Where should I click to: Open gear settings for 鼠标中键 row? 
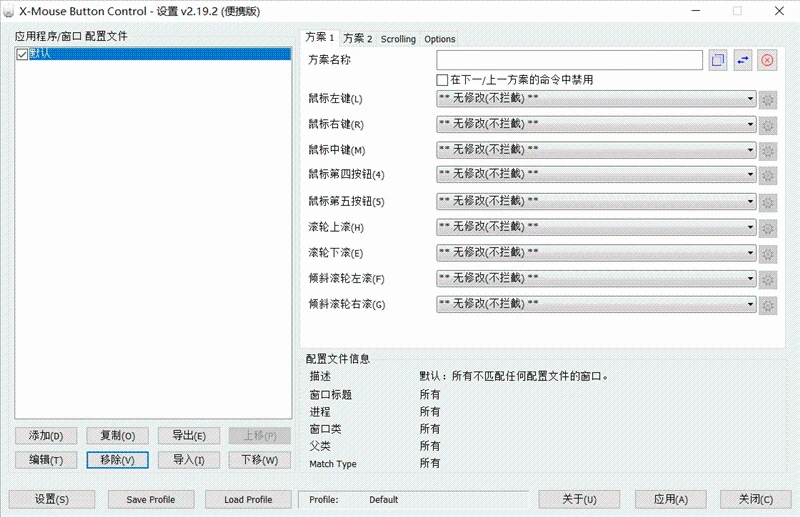pos(768,150)
